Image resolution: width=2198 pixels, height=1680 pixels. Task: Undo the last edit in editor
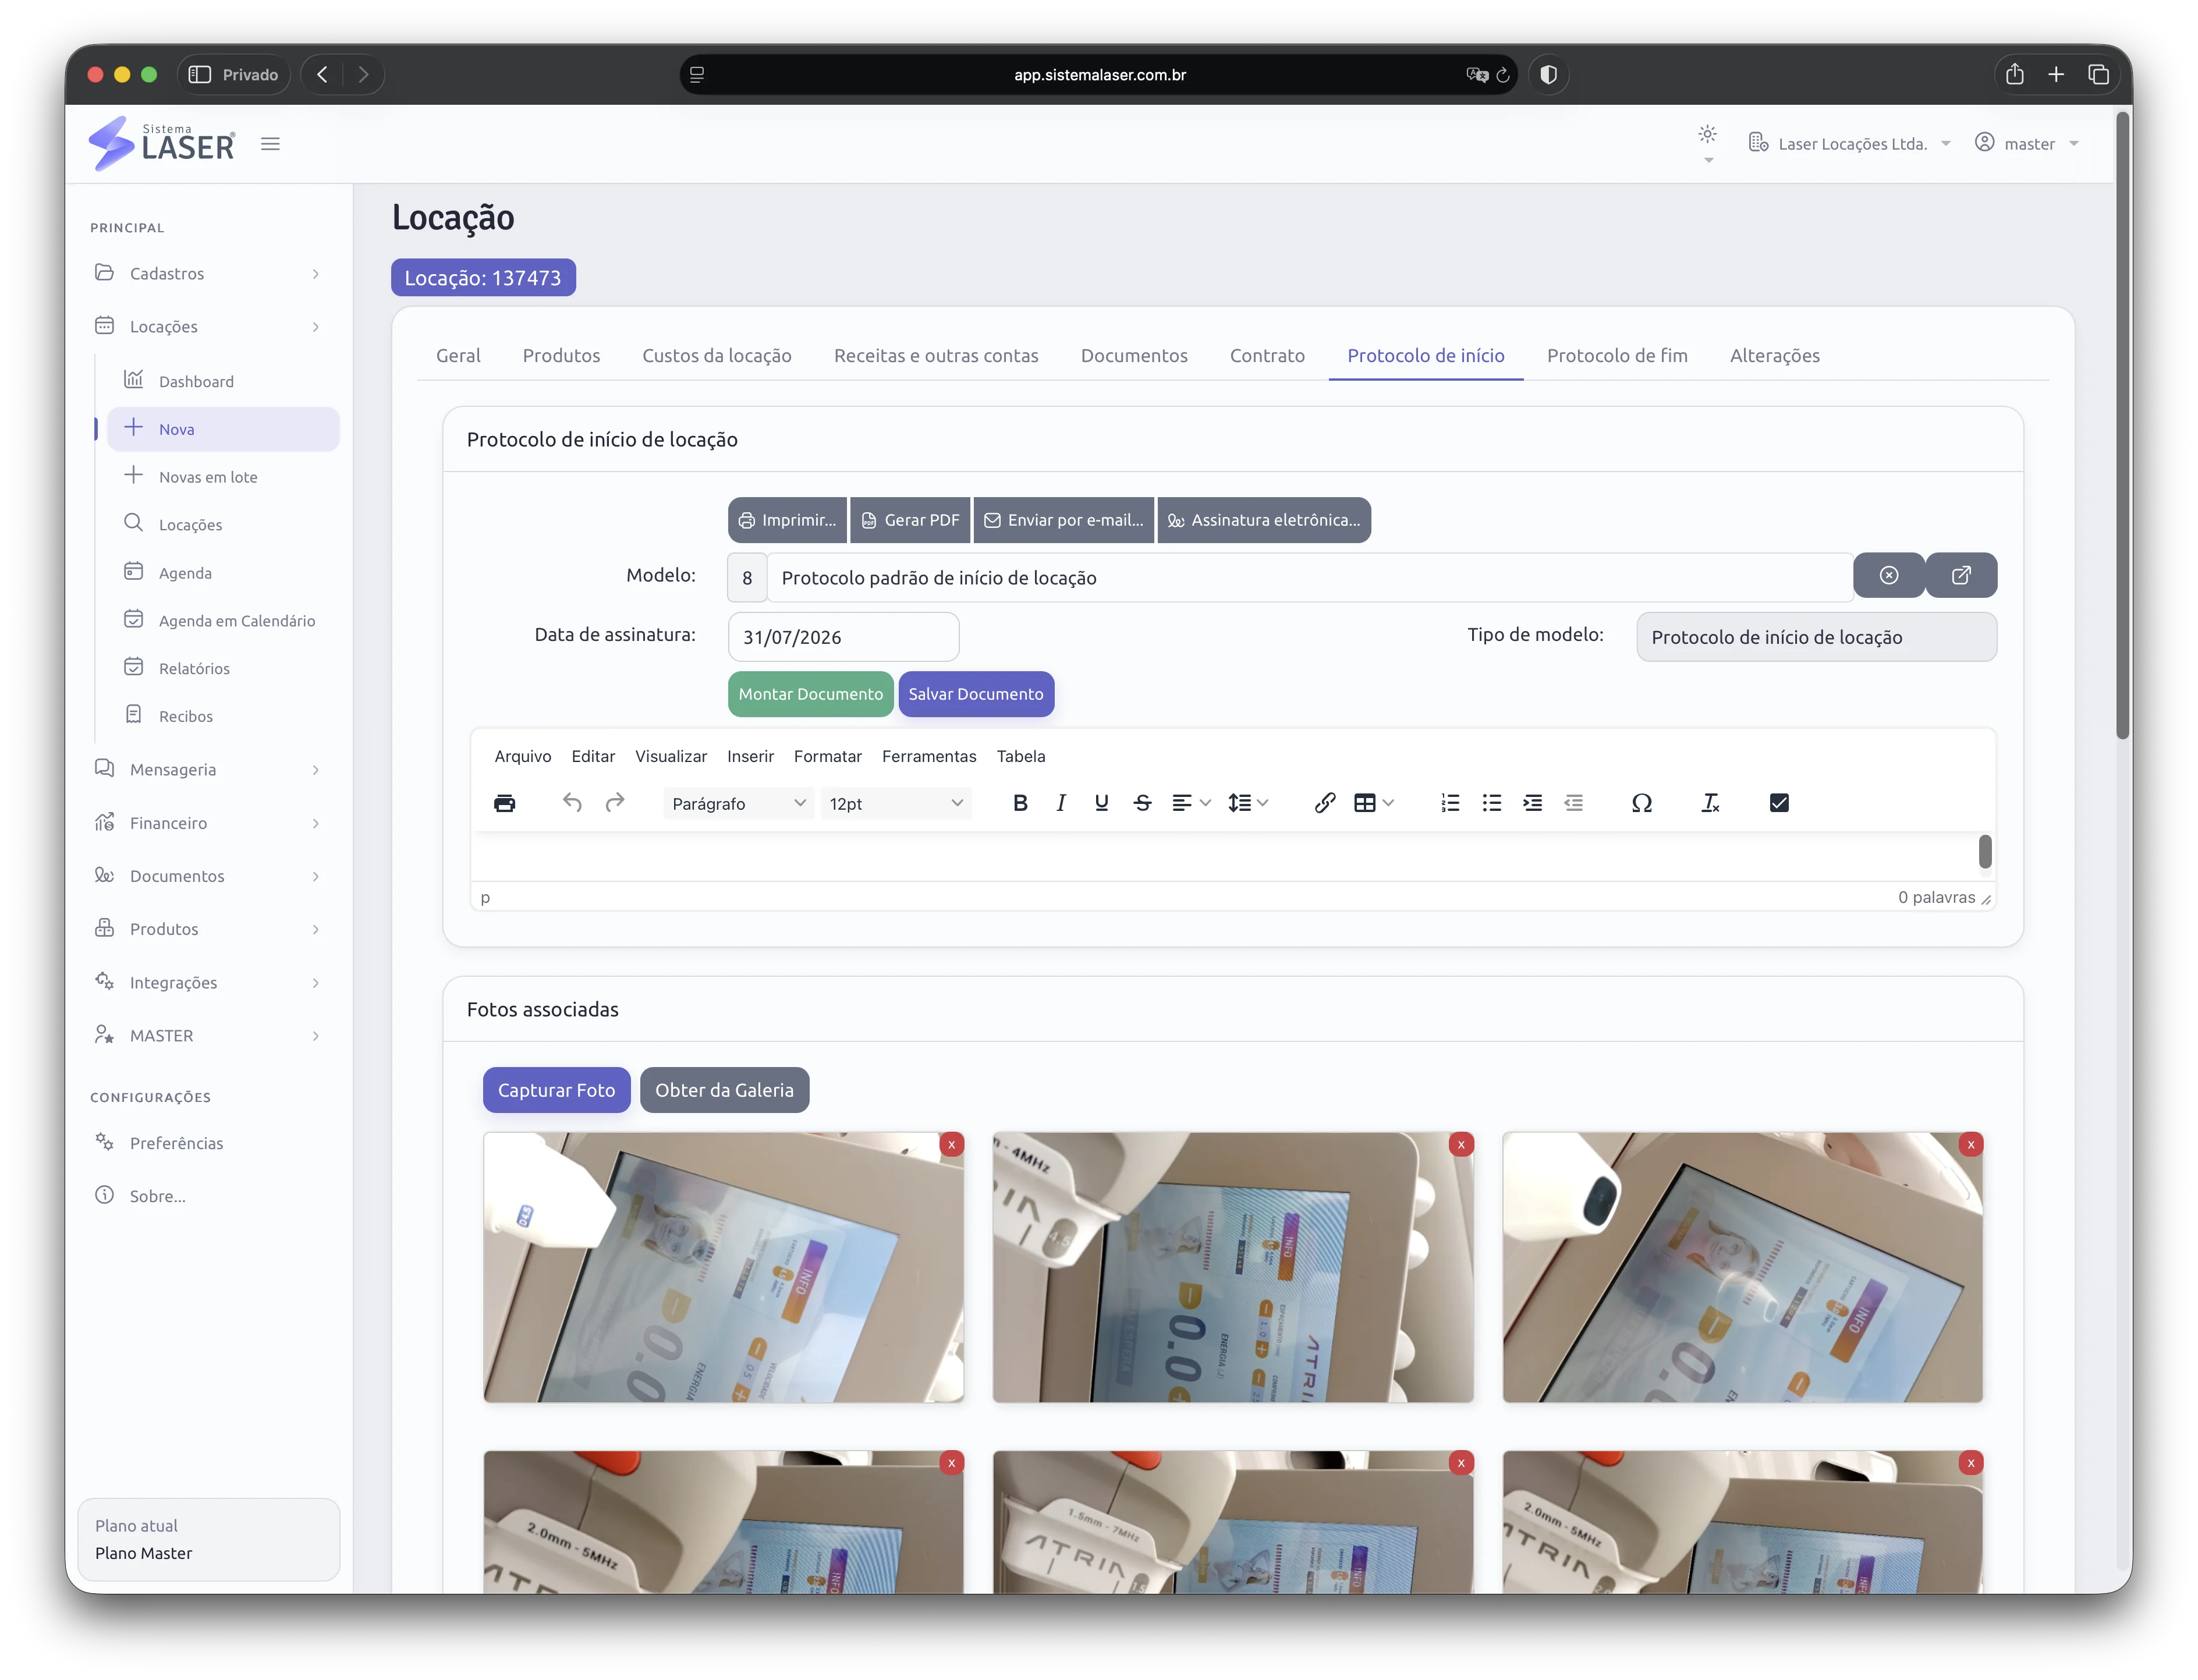pos(572,803)
